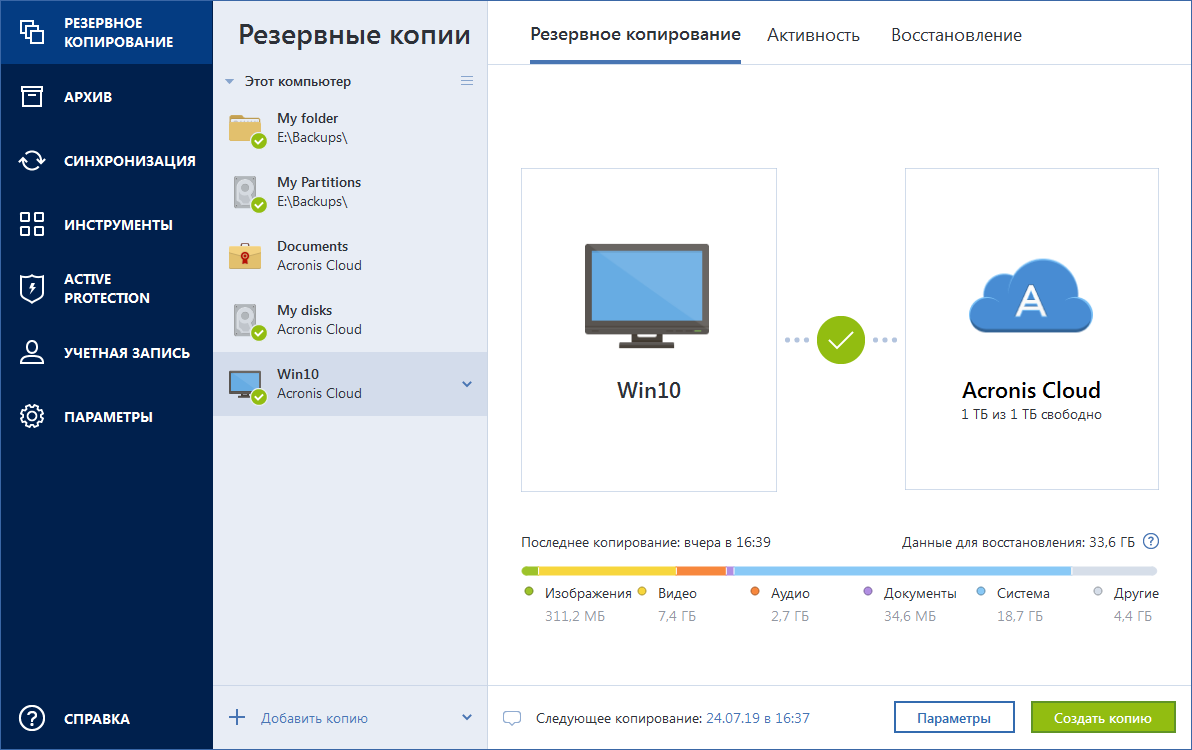Click the Резервное копирование icon at top

coord(31,31)
